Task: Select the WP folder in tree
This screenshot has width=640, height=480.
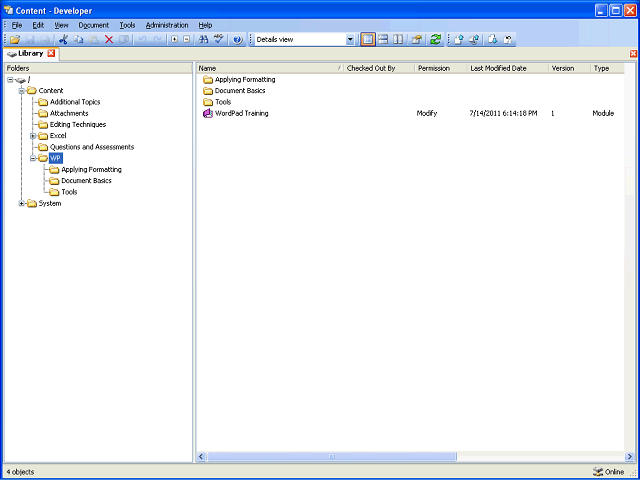Action: click(55, 158)
